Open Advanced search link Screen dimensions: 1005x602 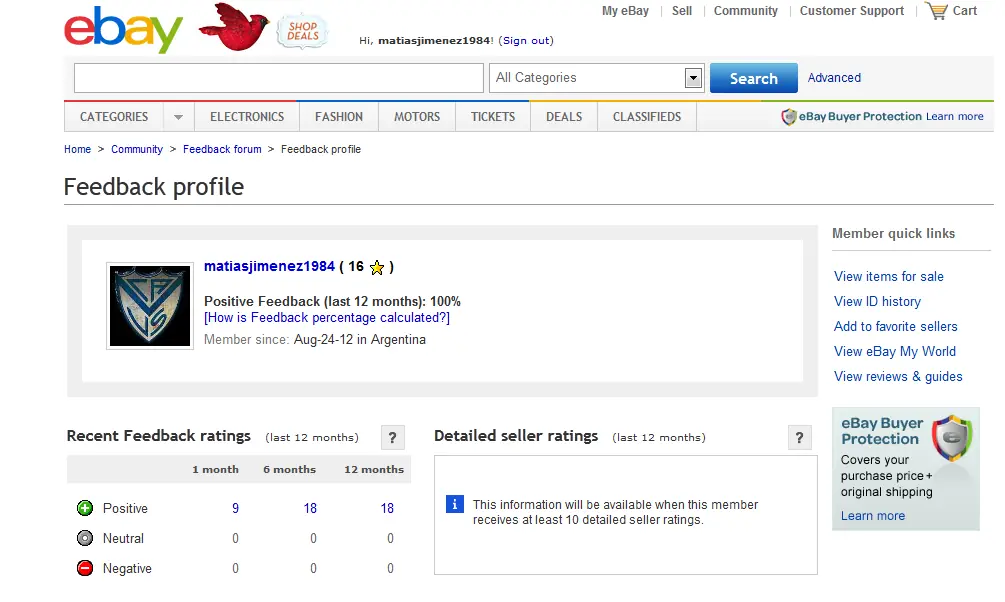click(834, 78)
